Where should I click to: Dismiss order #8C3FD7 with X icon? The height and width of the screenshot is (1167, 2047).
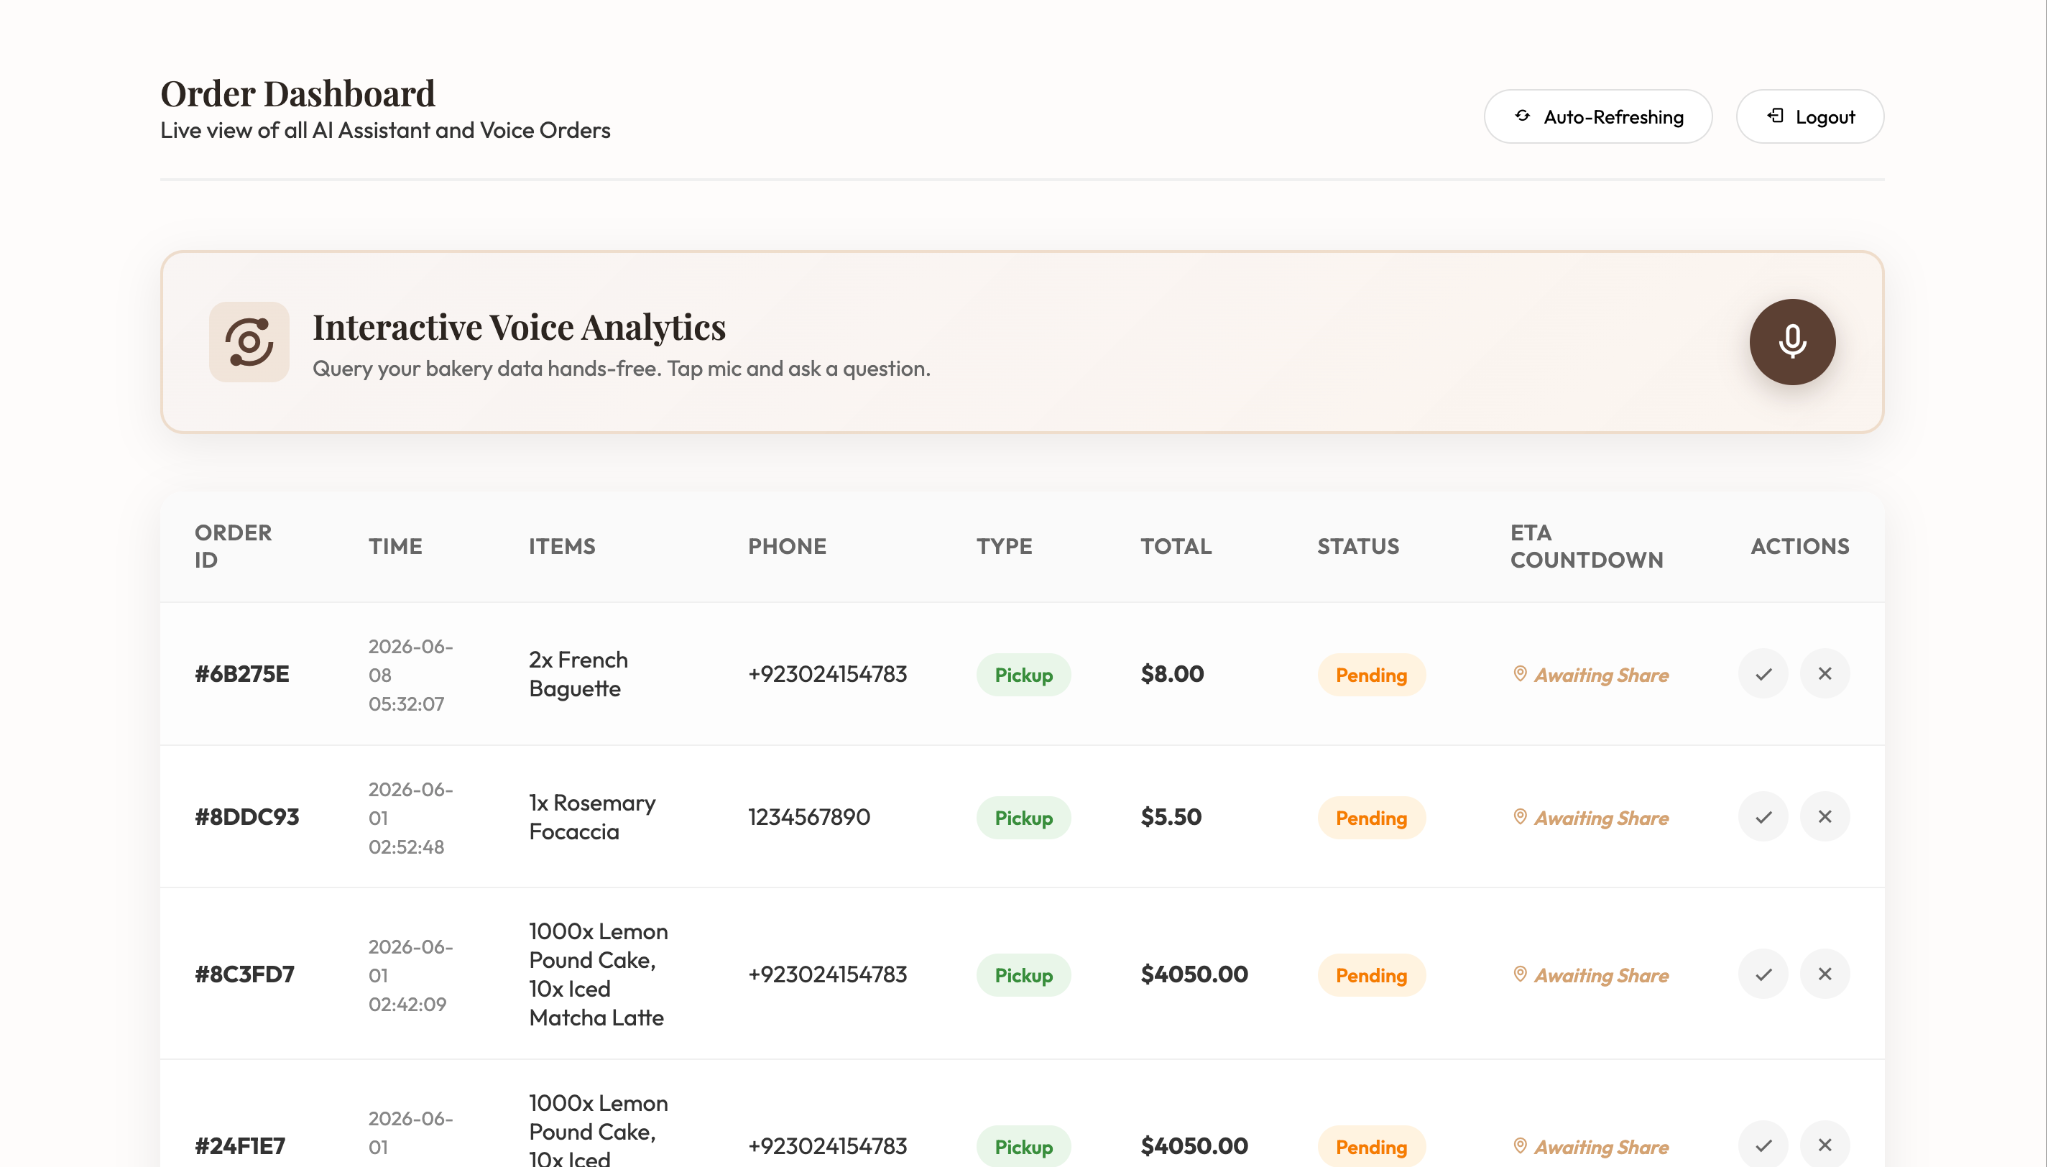pyautogui.click(x=1825, y=974)
